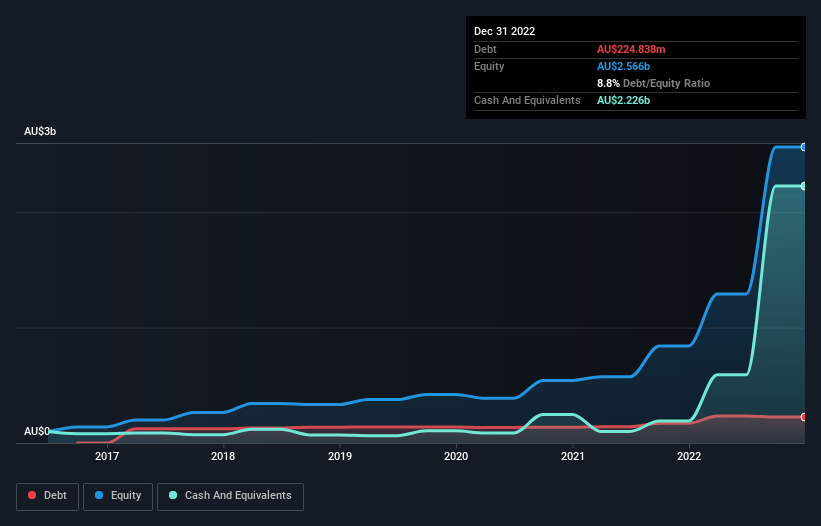Click the blue Equity endpoint marker
This screenshot has height=526, width=821.
click(x=804, y=147)
